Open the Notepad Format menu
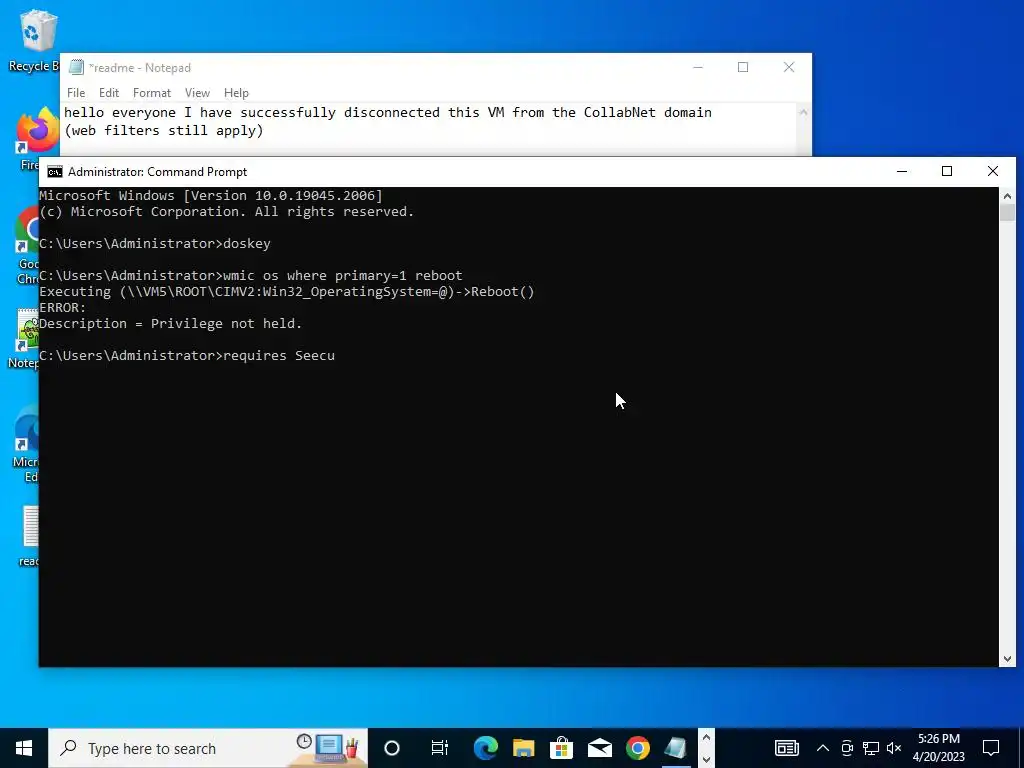Screen dimensions: 1024x768 (152, 93)
